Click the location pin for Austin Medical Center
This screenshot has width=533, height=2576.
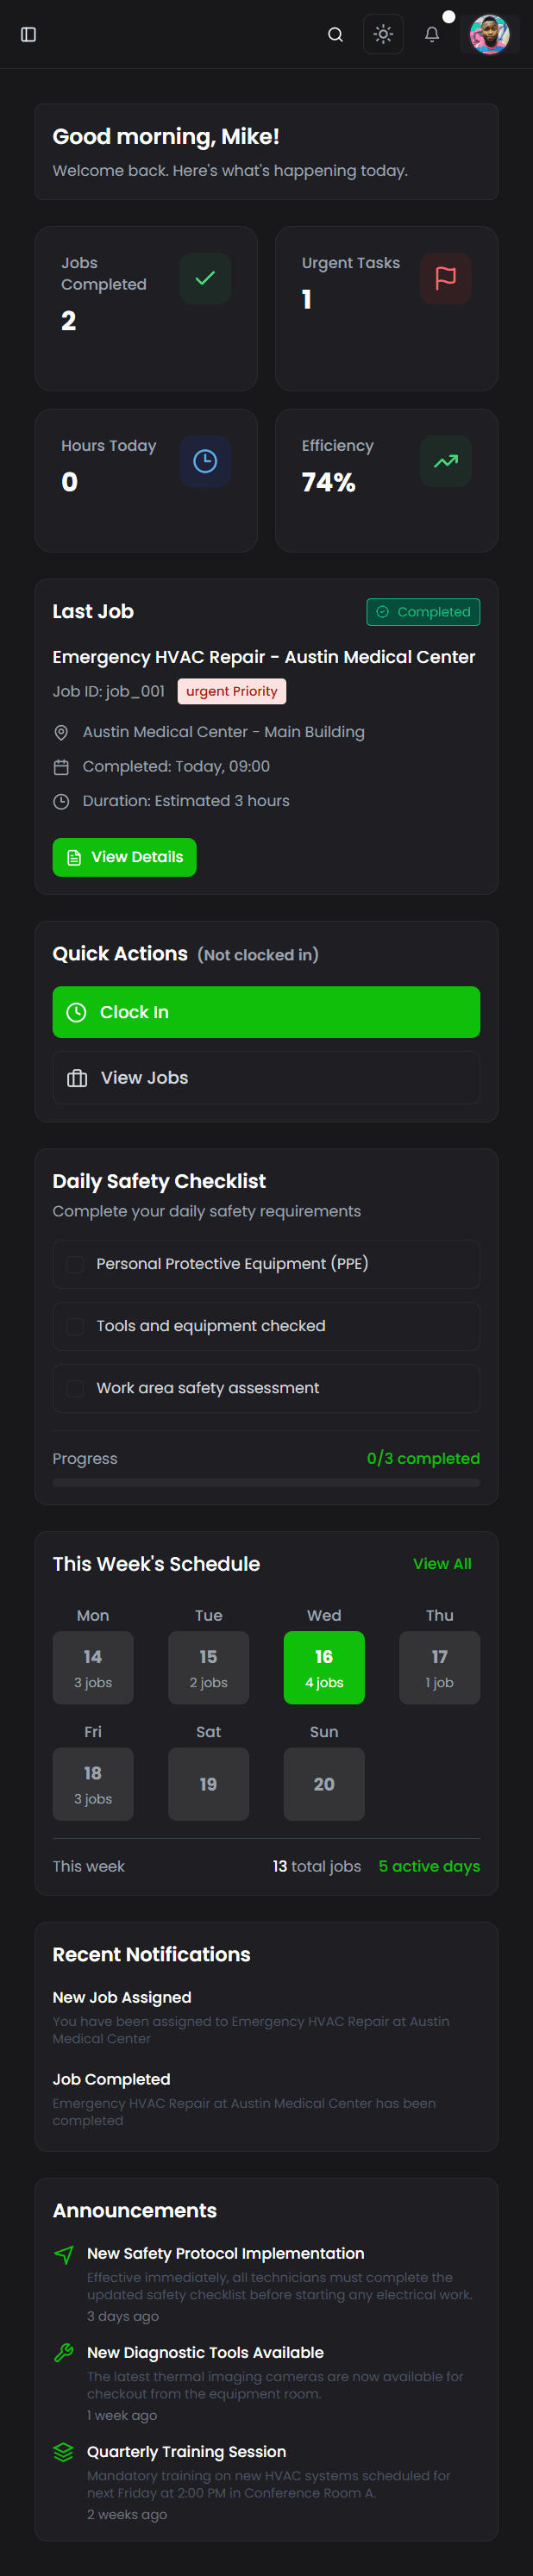(61, 732)
